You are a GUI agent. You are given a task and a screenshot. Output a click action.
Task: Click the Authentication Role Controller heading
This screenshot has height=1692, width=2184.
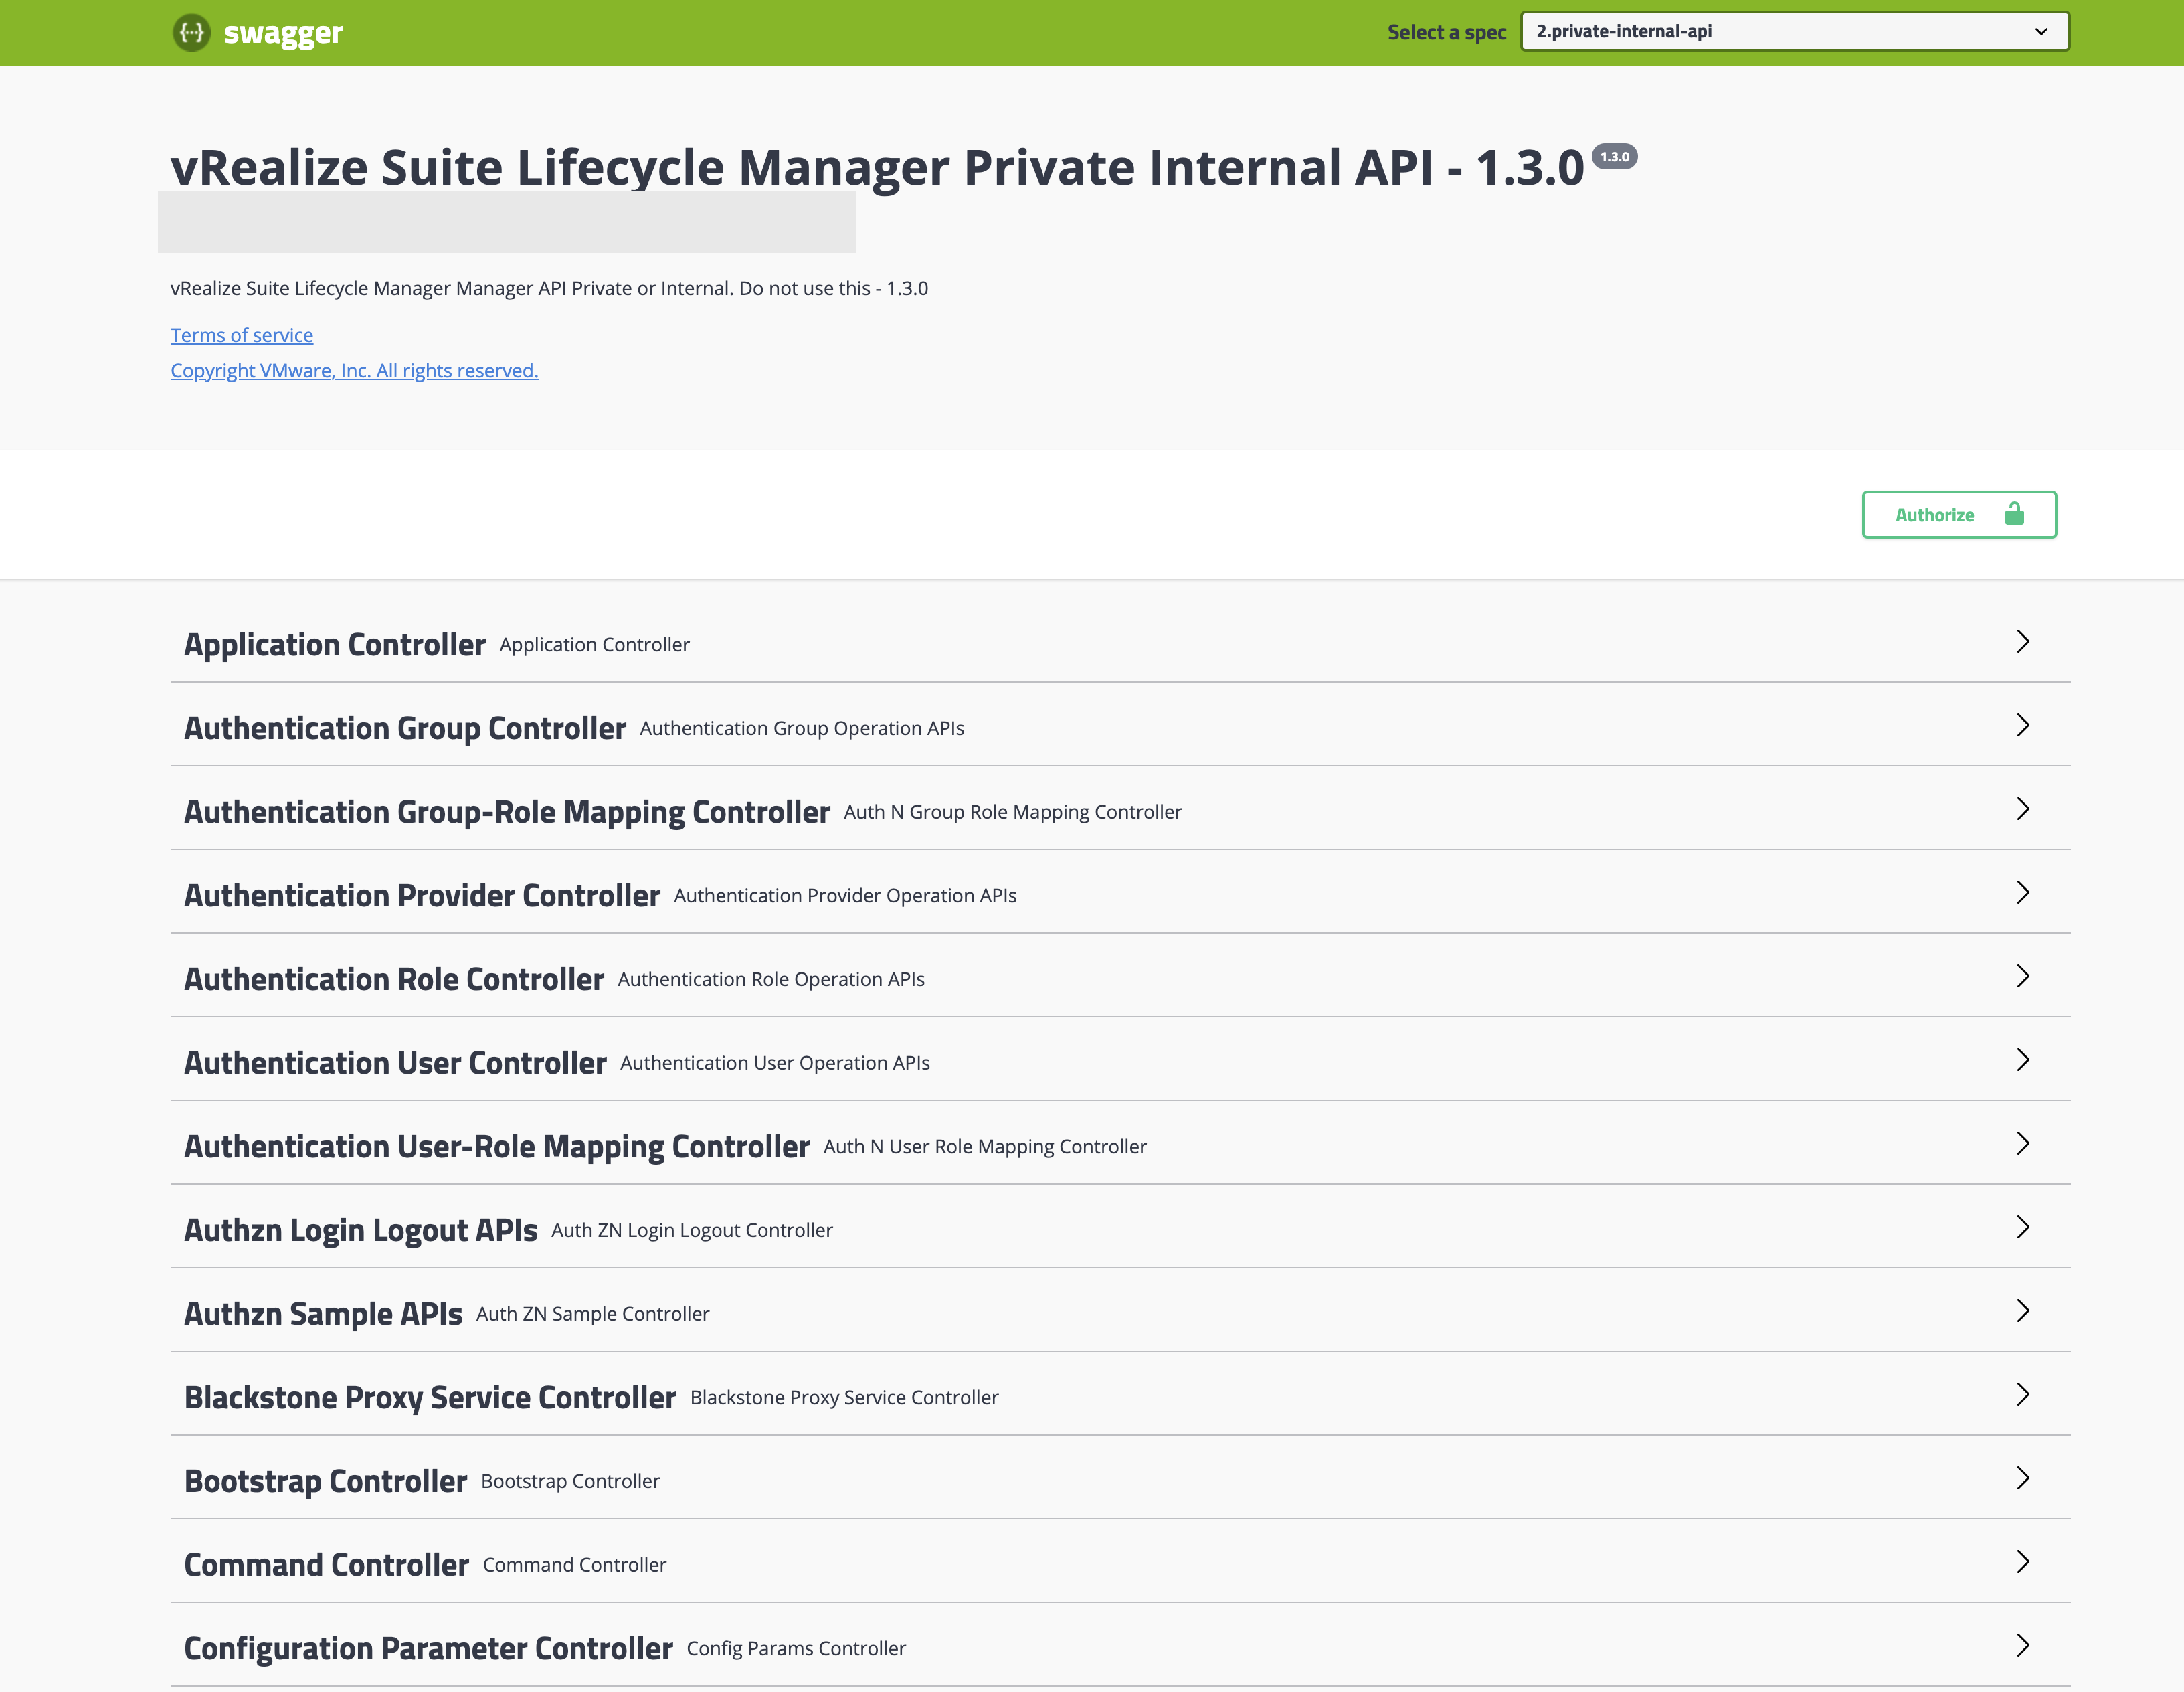click(x=394, y=979)
